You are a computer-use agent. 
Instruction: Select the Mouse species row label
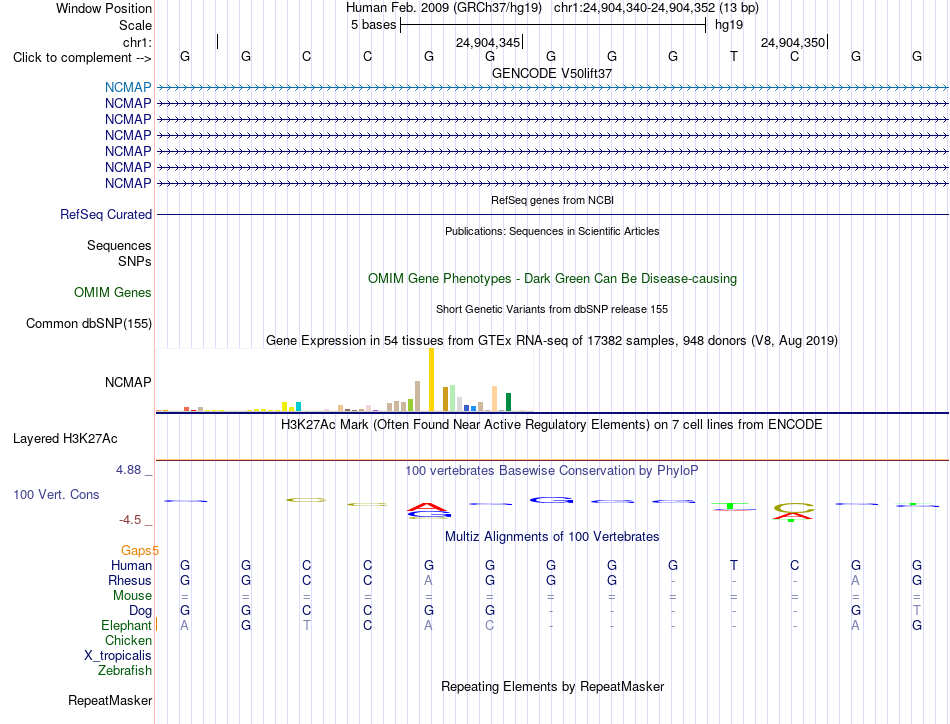(x=132, y=596)
